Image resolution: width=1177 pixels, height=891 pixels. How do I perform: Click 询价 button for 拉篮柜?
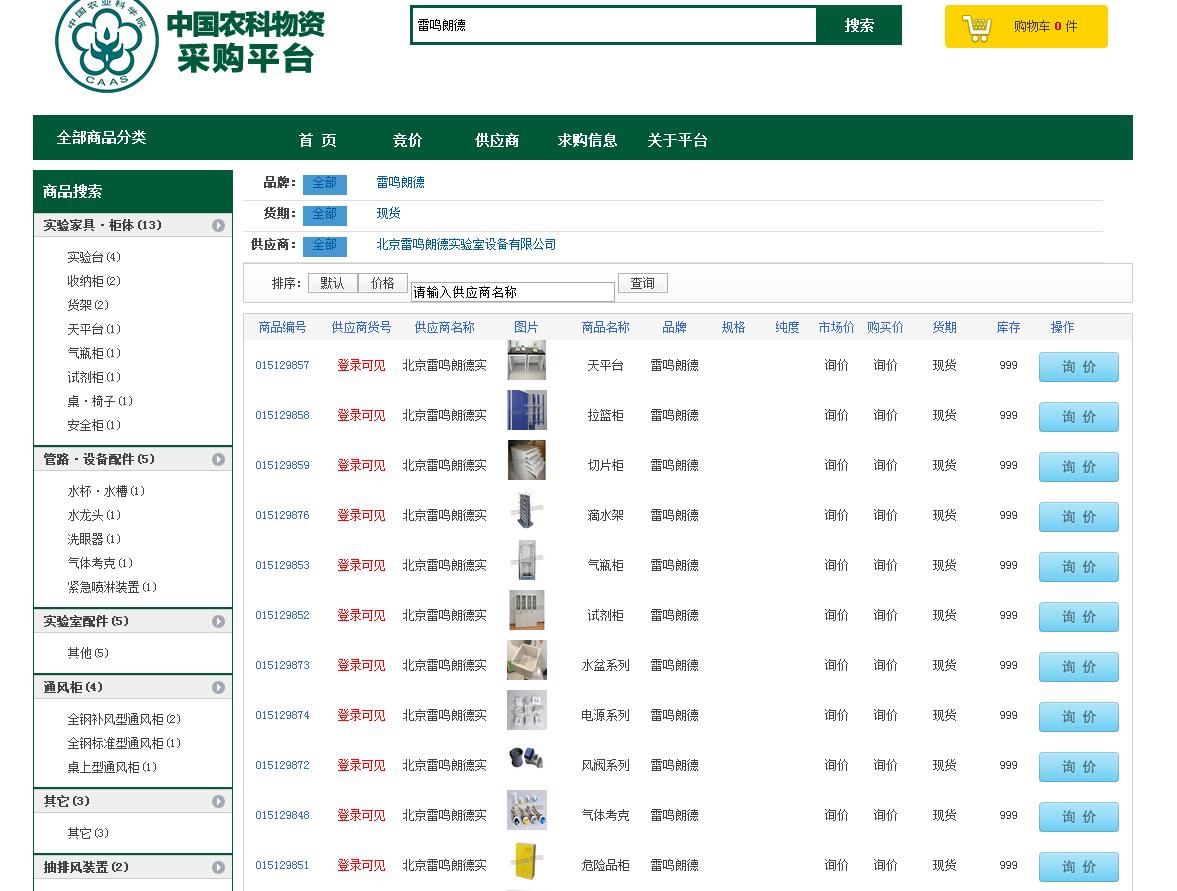[x=1079, y=417]
